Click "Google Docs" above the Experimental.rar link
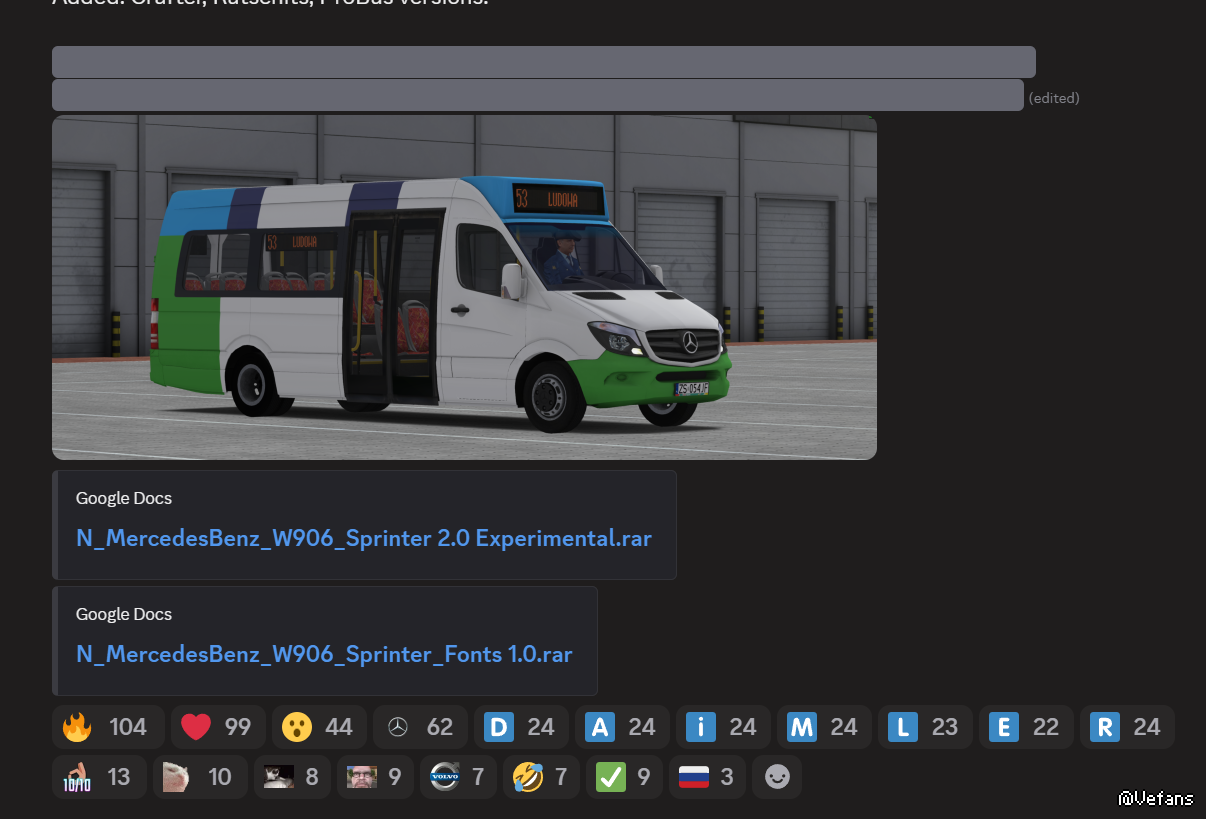The width and height of the screenshot is (1206, 819). coord(124,498)
